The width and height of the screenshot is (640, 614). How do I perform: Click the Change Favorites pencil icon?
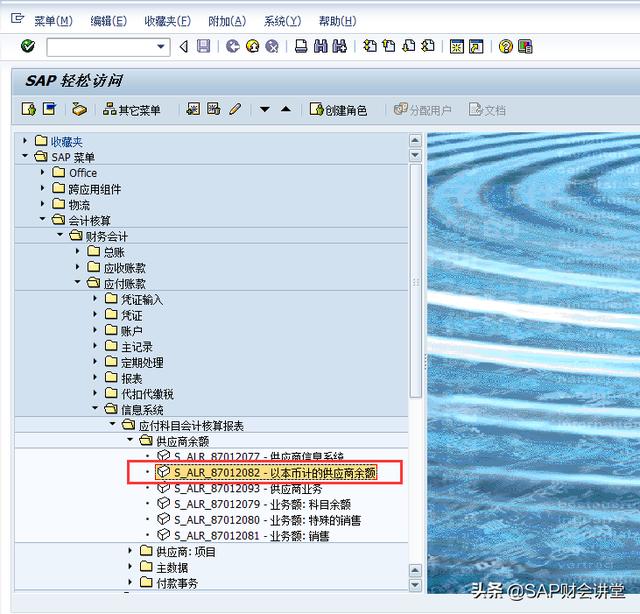[x=235, y=109]
